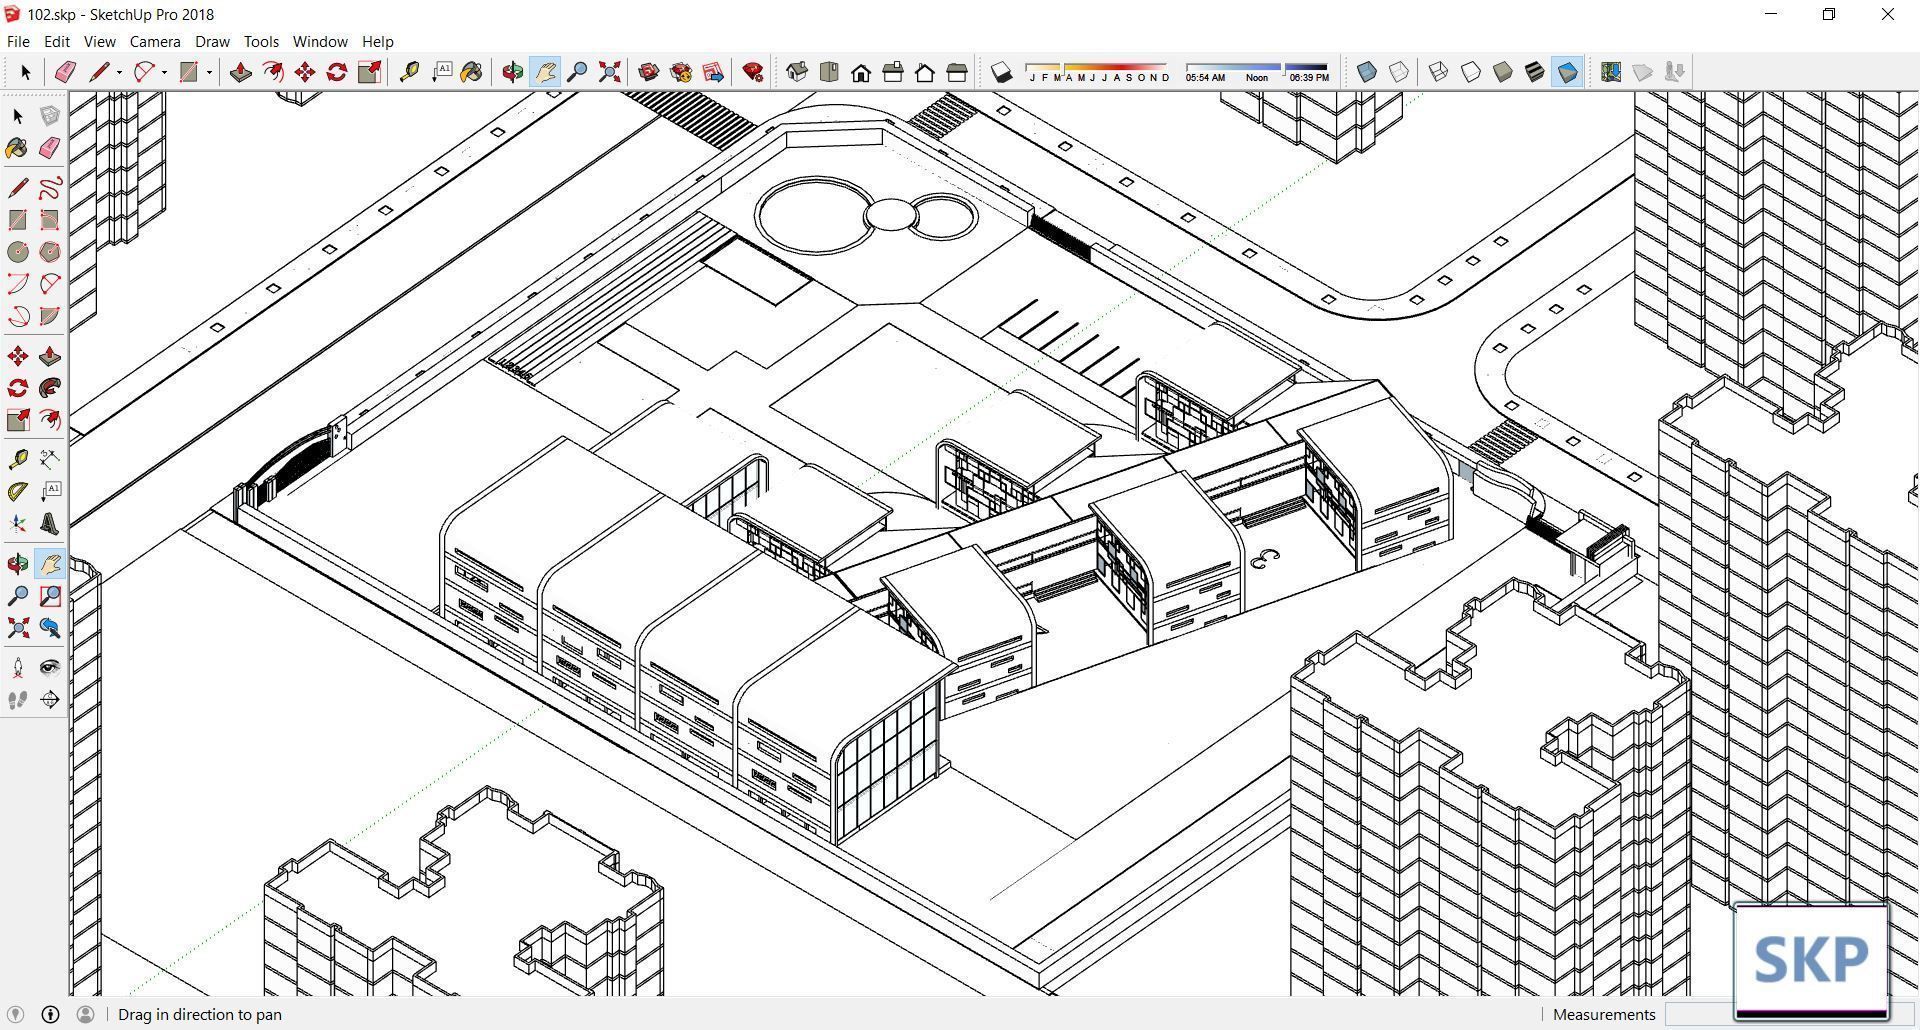Toggle Back Edges style
Image resolution: width=1920 pixels, height=1030 pixels.
(1399, 72)
